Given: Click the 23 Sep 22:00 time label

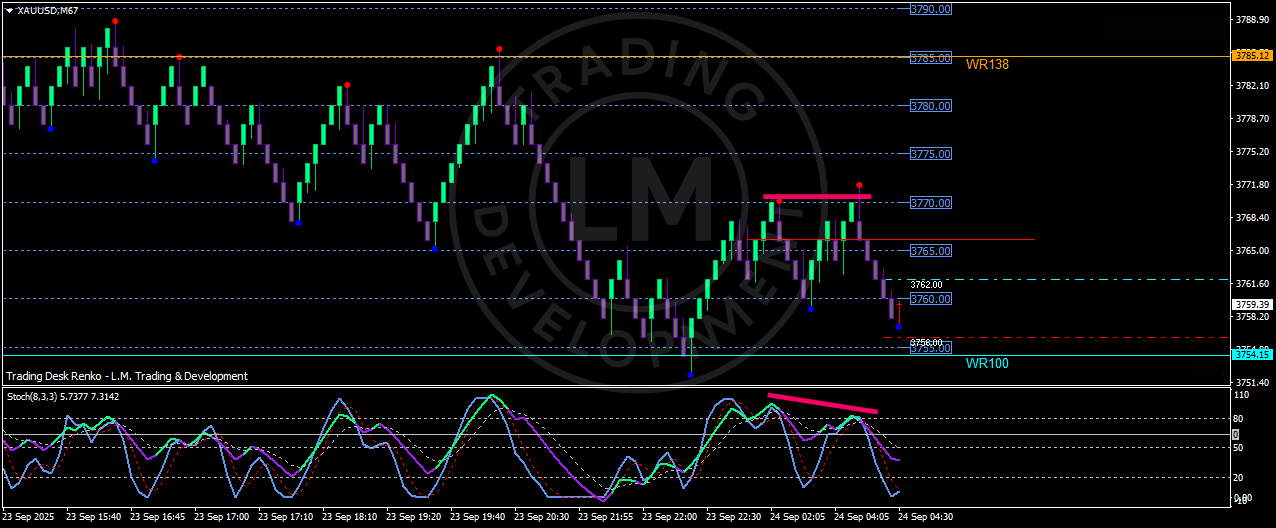Looking at the screenshot, I should [x=669, y=517].
